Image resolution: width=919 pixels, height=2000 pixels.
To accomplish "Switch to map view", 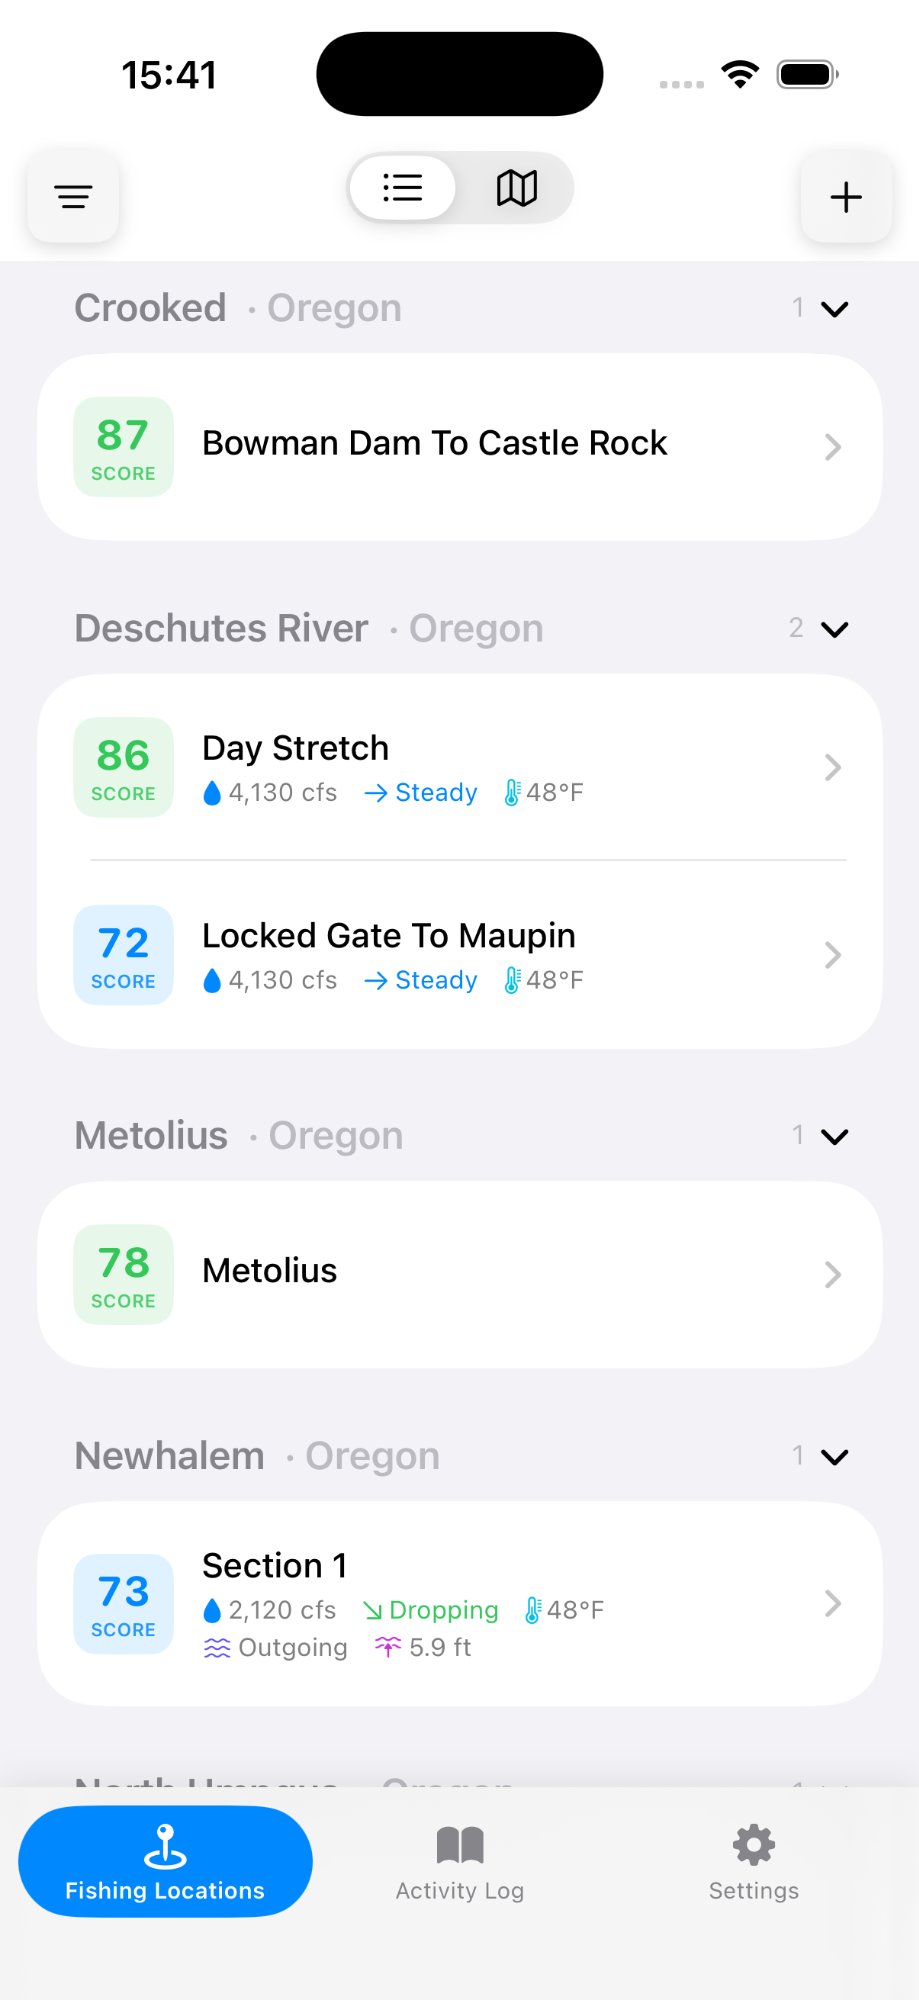I will pos(517,188).
